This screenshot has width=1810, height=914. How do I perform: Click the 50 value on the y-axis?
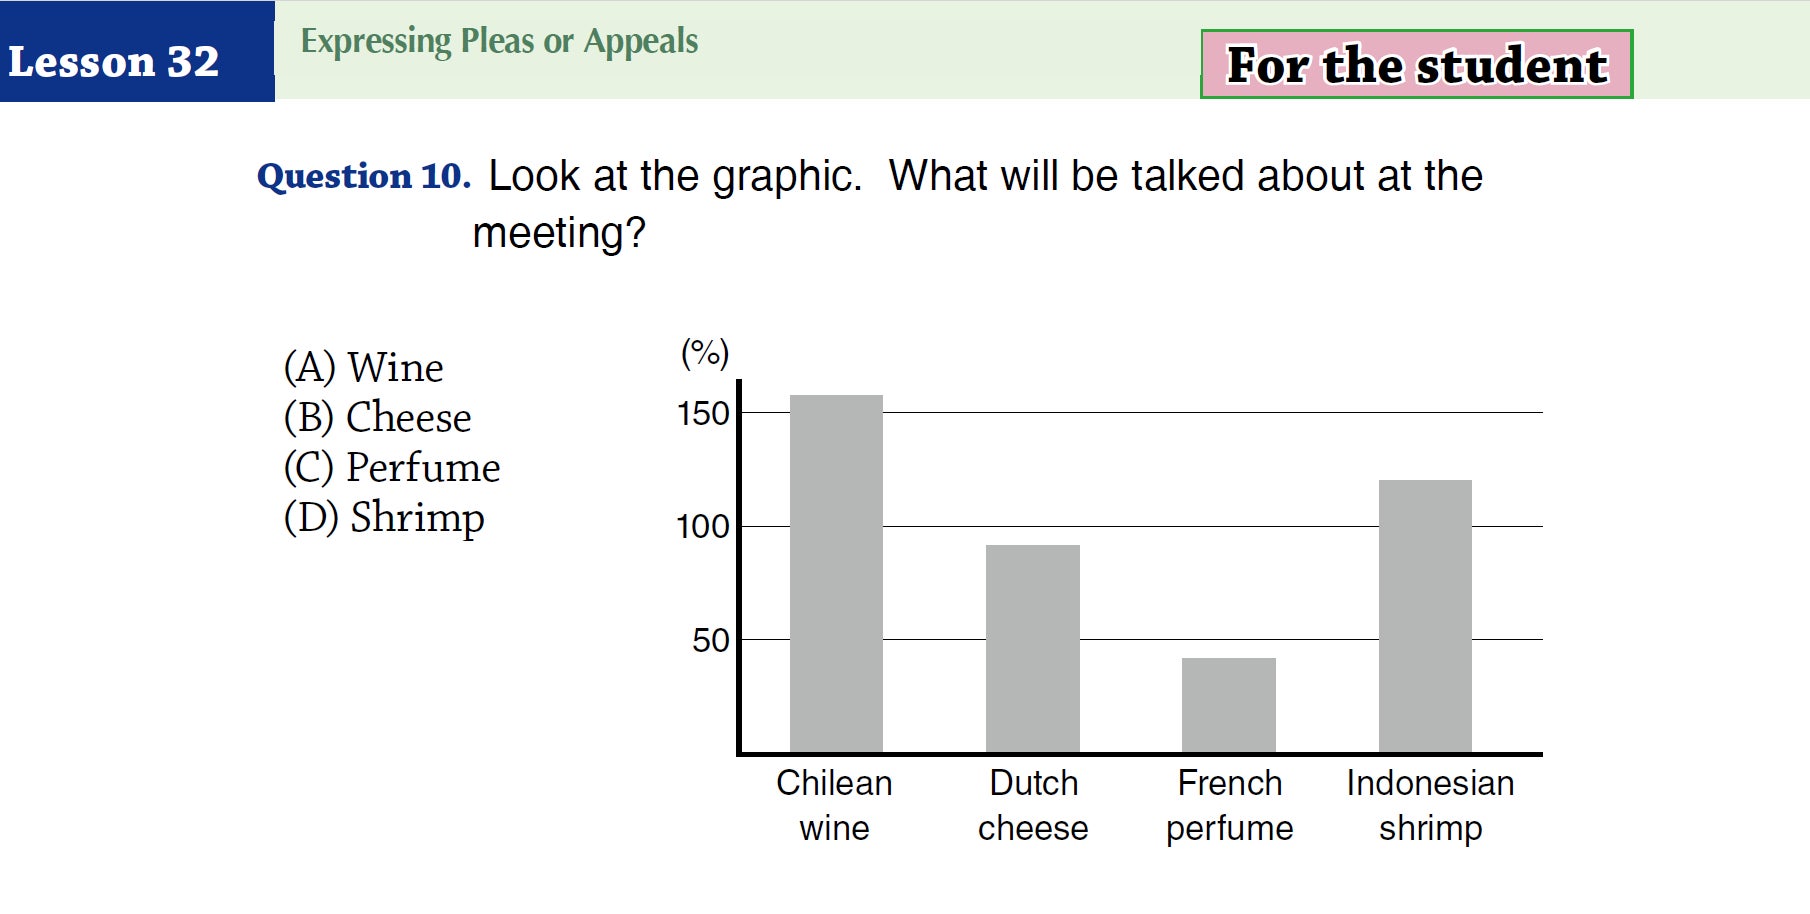[711, 640]
